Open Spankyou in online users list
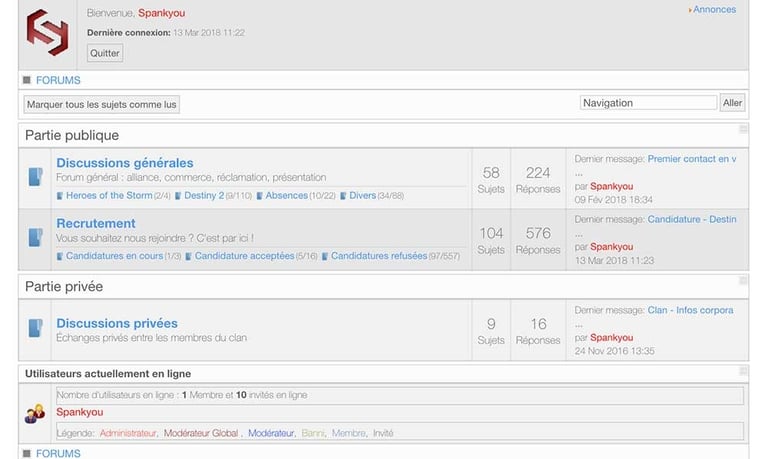Viewport: 768px width, 459px height. tap(80, 412)
